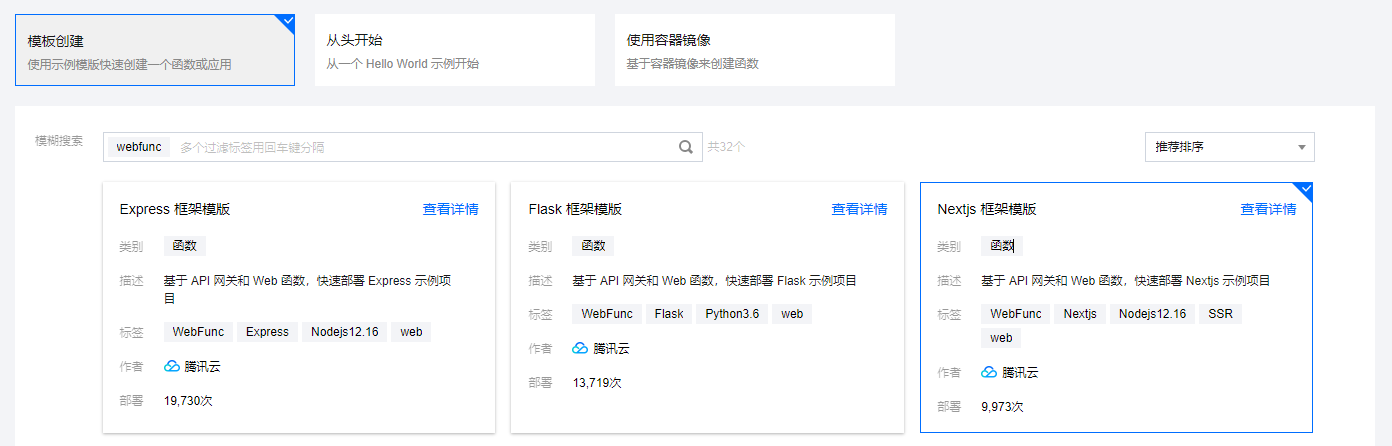Click the WebFunc tag in Nextjs card
1392x446 pixels.
point(1016,314)
